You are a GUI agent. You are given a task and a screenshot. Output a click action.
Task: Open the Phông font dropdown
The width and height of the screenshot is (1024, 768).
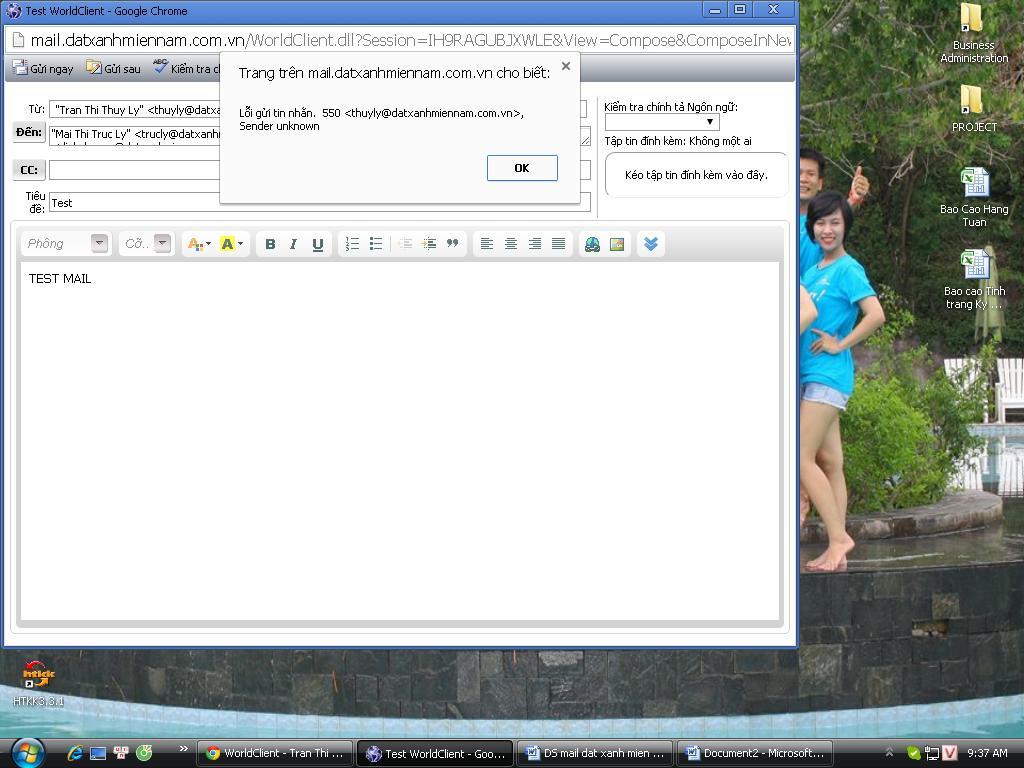pos(65,244)
